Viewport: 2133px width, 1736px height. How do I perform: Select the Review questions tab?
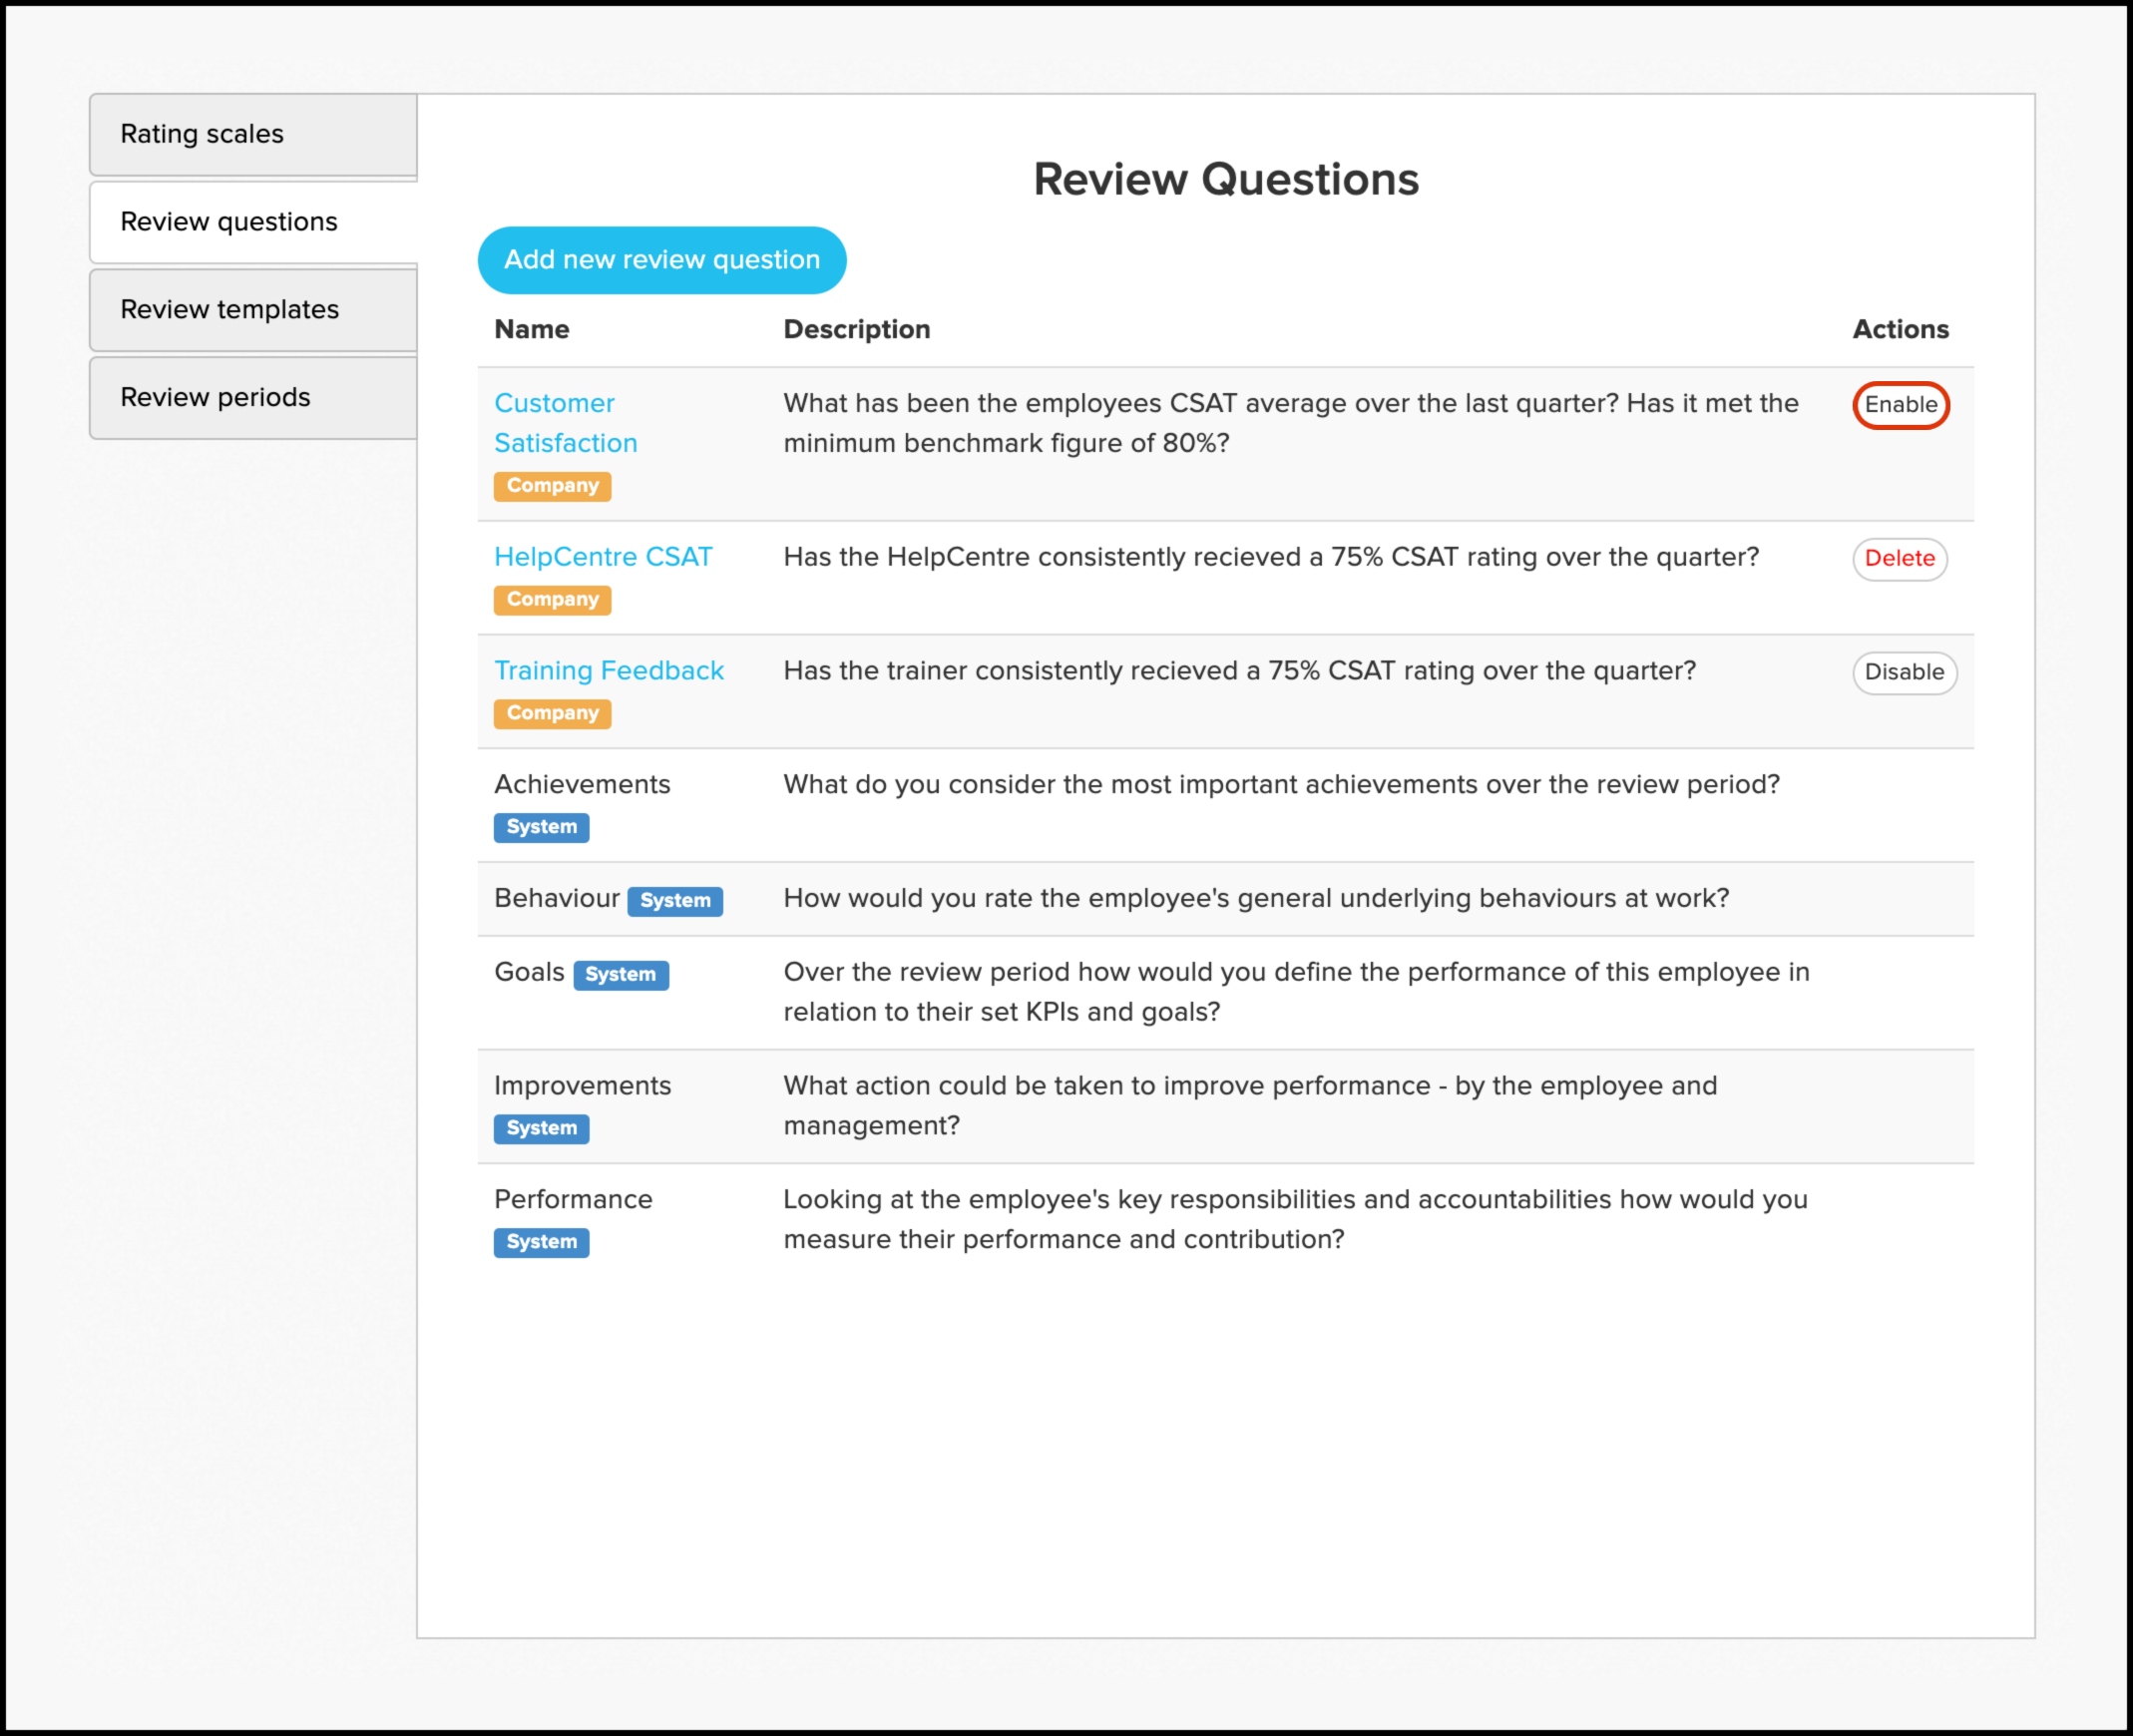pyautogui.click(x=252, y=222)
